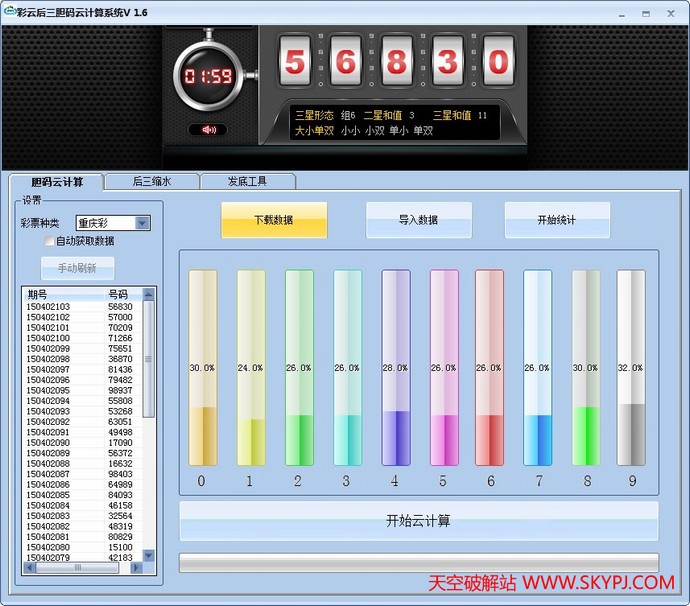
Task: Open the 彩票种类 lottery type dropdown
Action: pyautogui.click(x=142, y=223)
